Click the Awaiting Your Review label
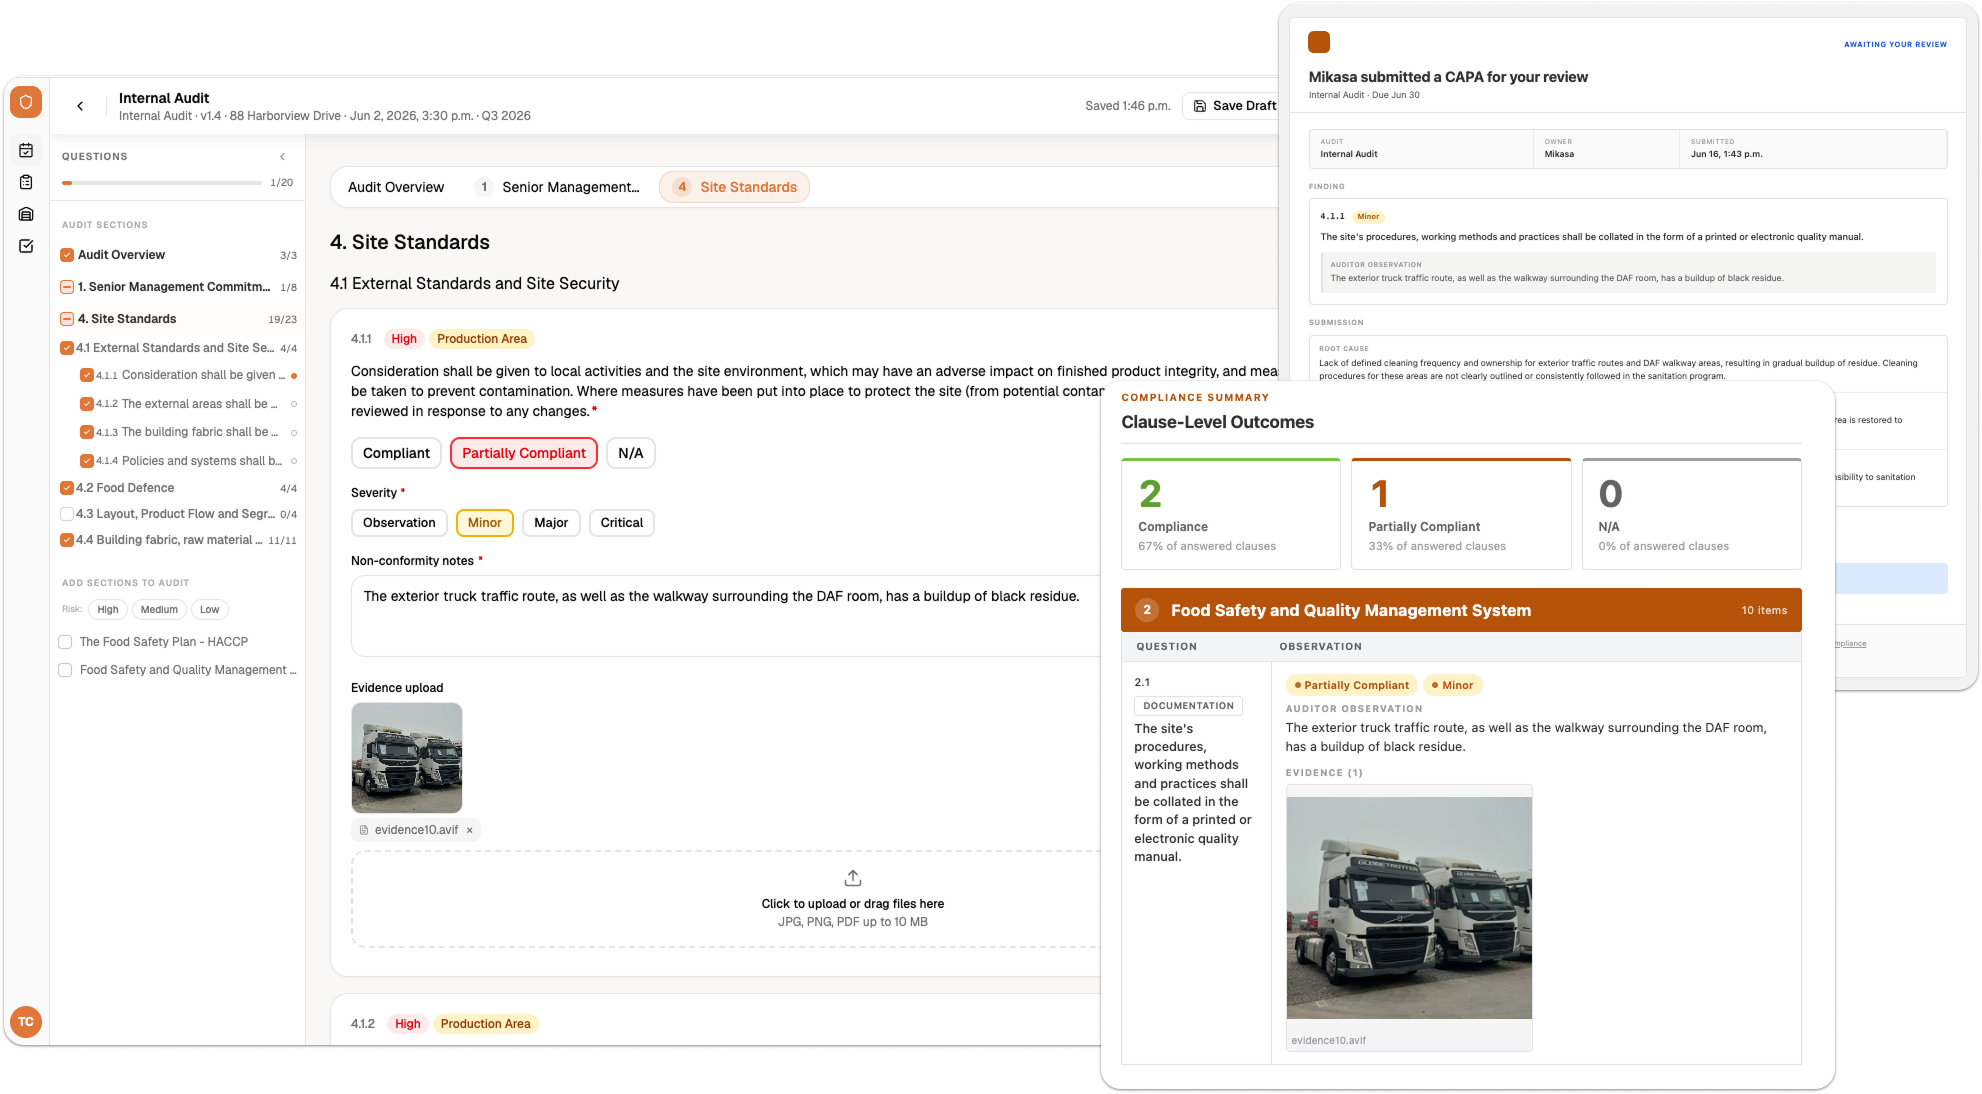 tap(1895, 44)
